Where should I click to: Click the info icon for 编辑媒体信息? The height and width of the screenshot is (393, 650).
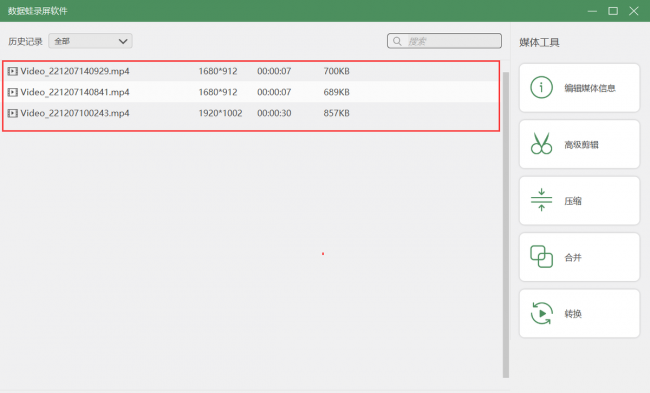(x=541, y=87)
